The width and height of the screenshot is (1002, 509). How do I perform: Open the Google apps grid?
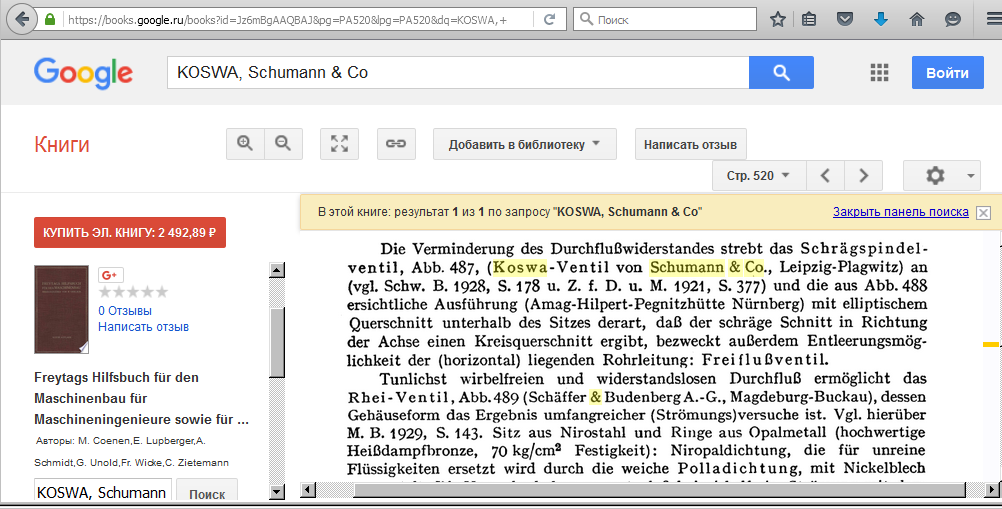point(879,73)
